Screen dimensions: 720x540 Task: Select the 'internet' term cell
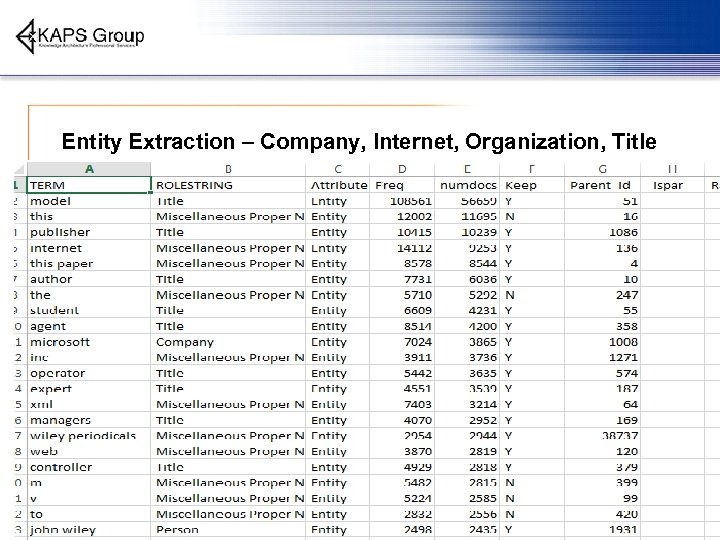[89, 248]
